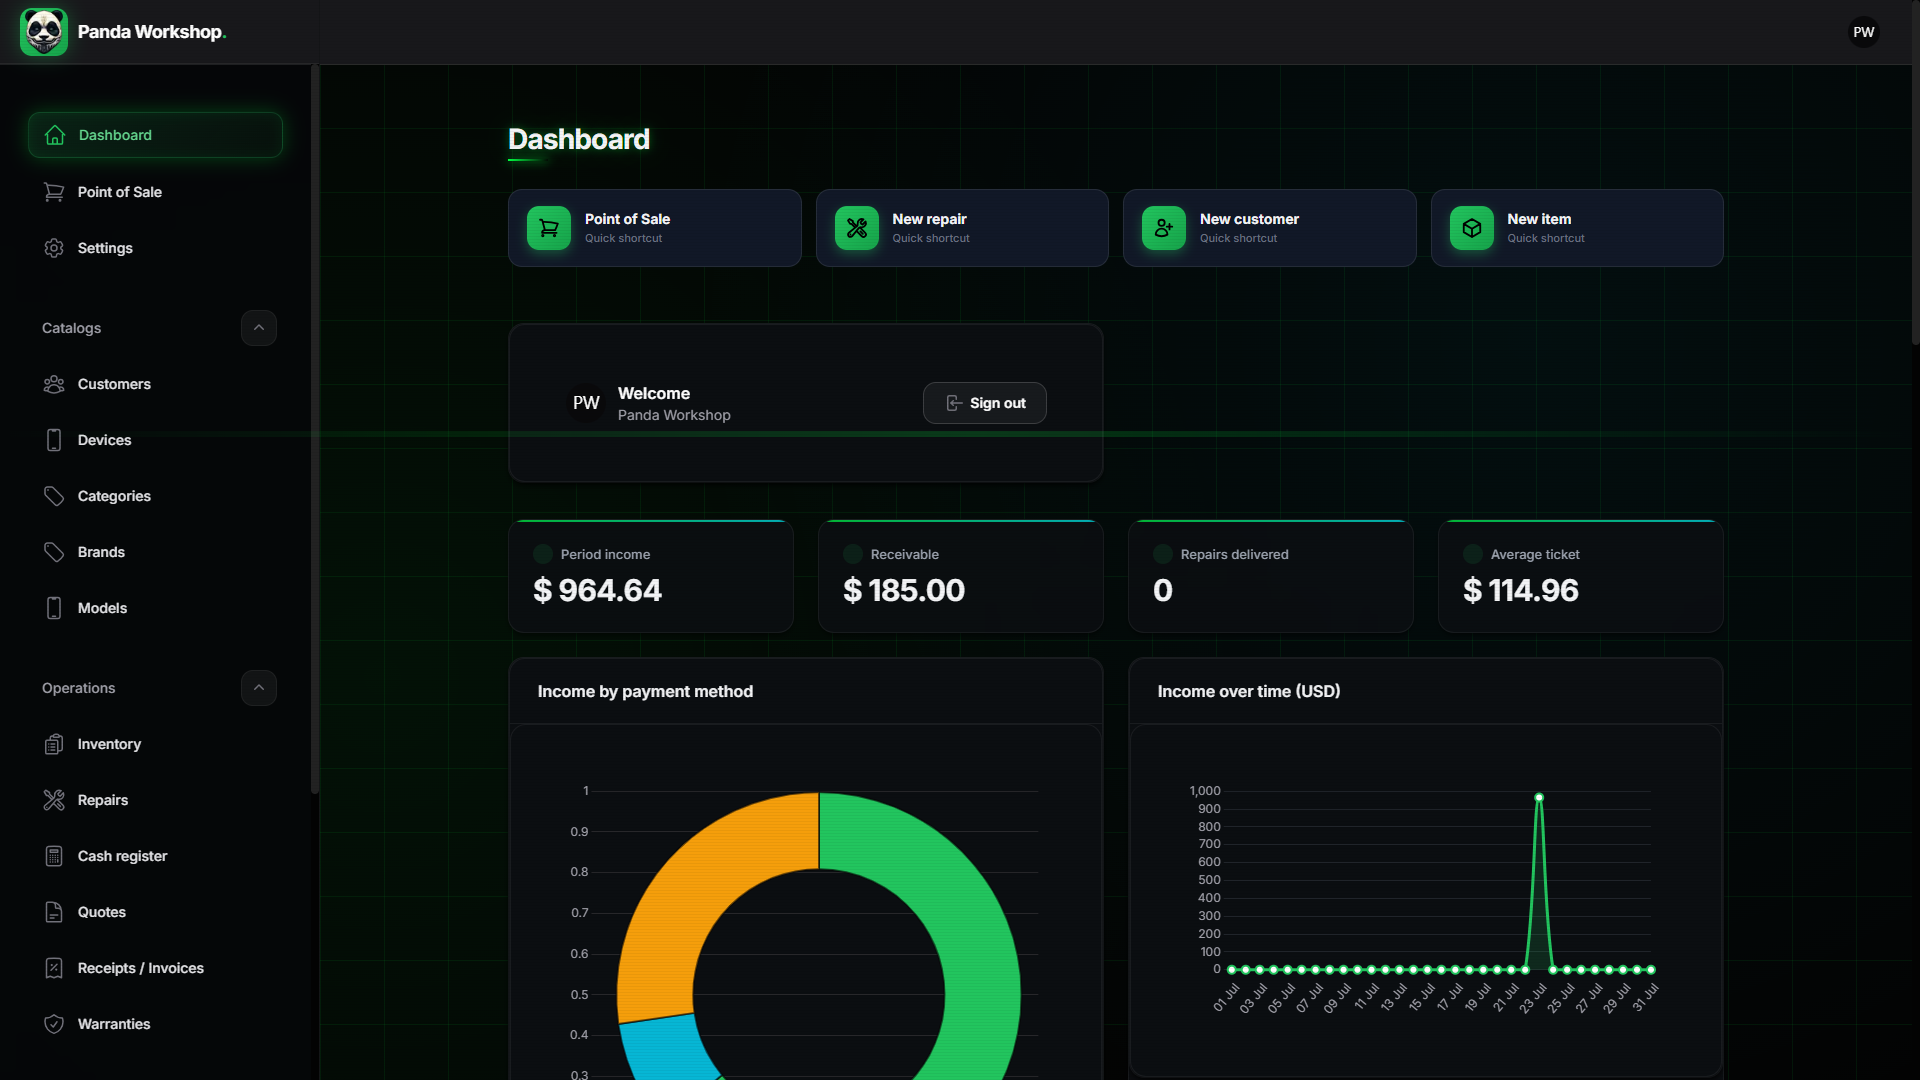Screen dimensions: 1920x1080
Task: Click the Sign out button
Action: (x=985, y=403)
